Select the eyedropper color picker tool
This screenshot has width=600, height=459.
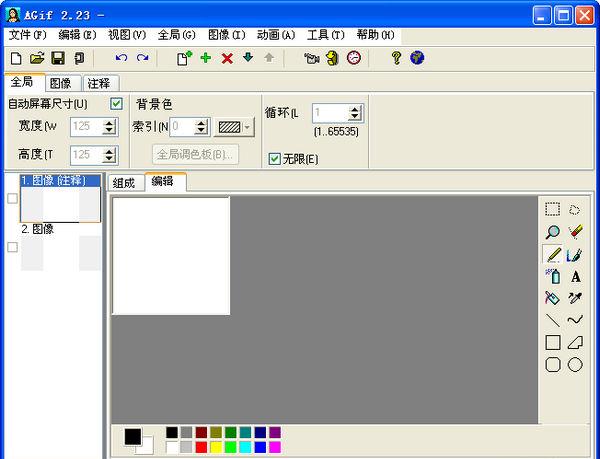[x=575, y=298]
